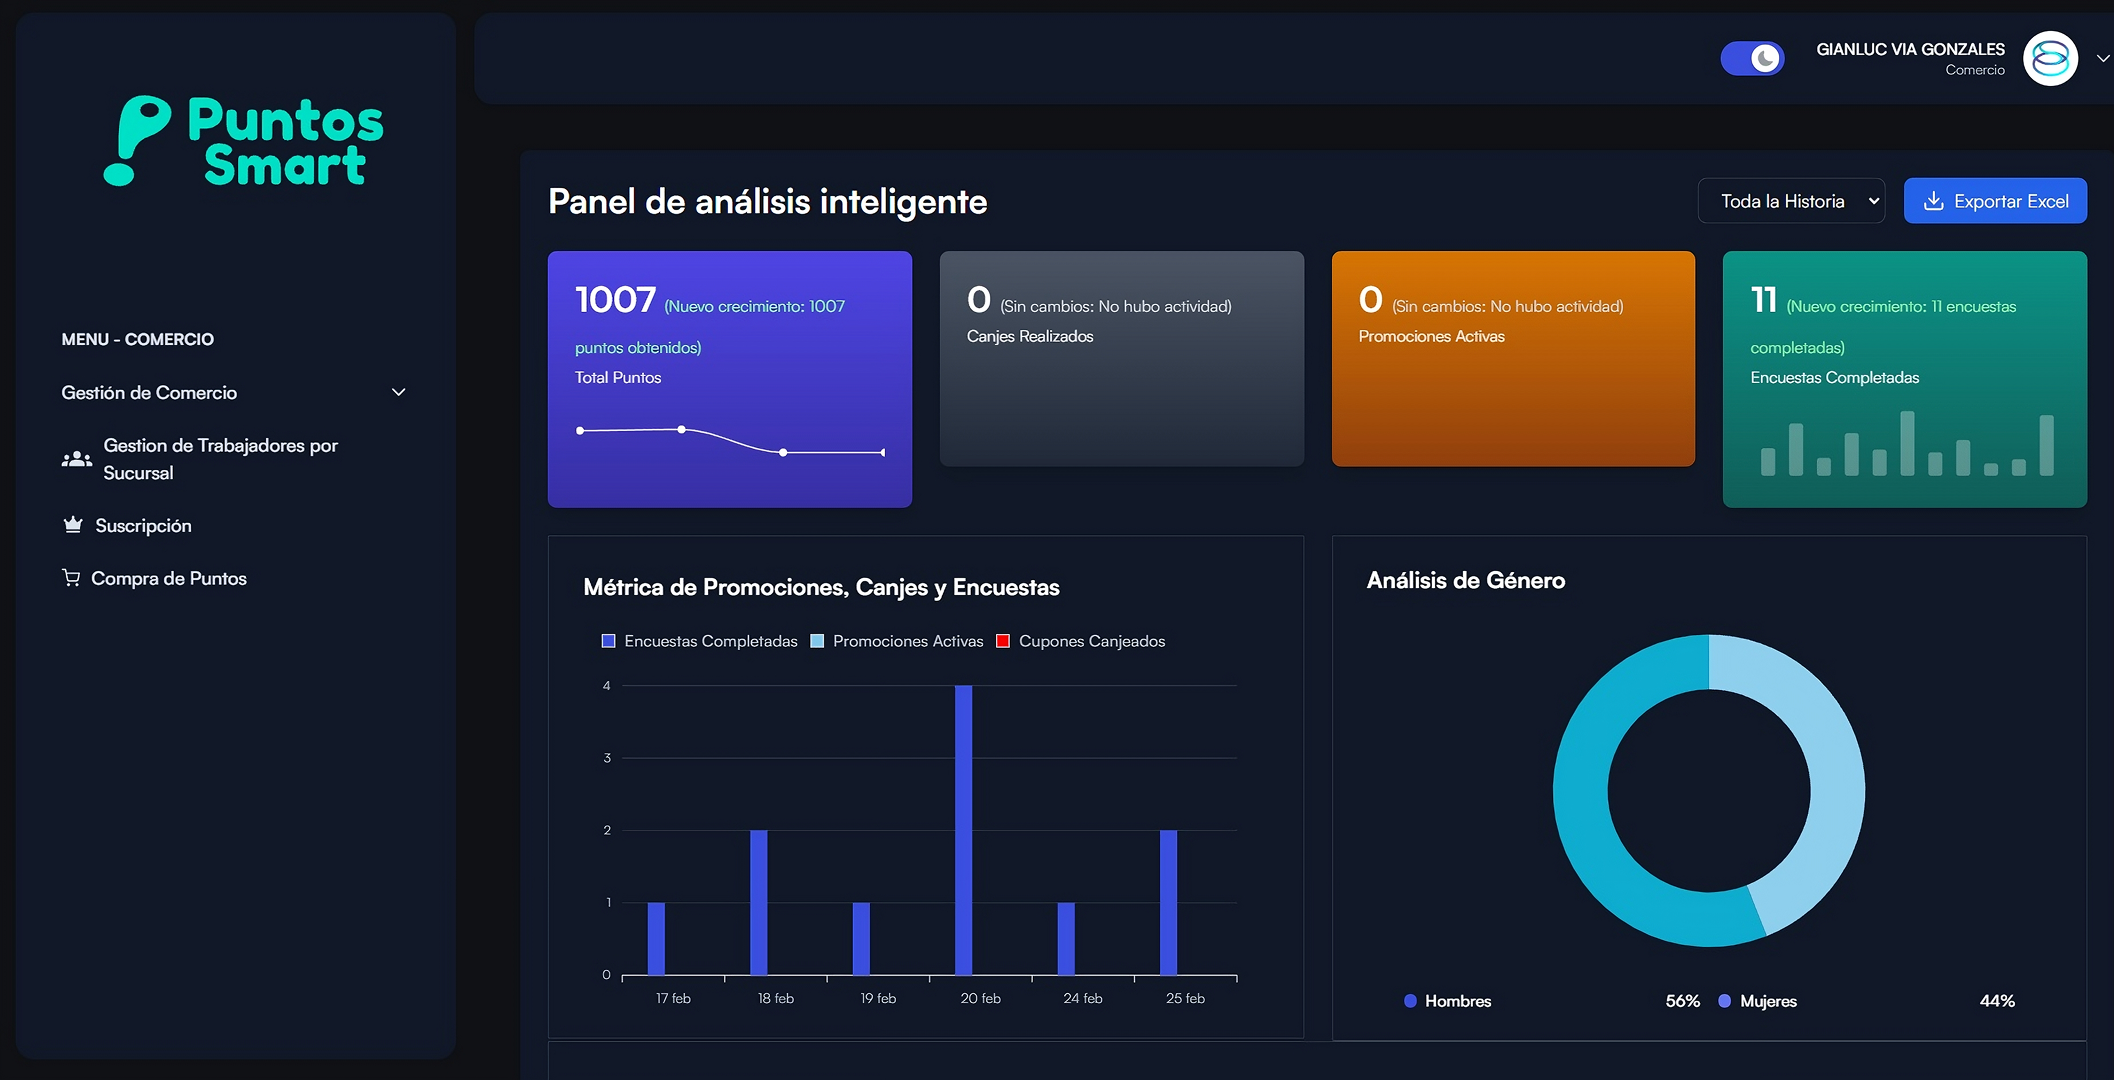Open the user profile avatar
Screen dimensions: 2114x1080
point(2051,58)
